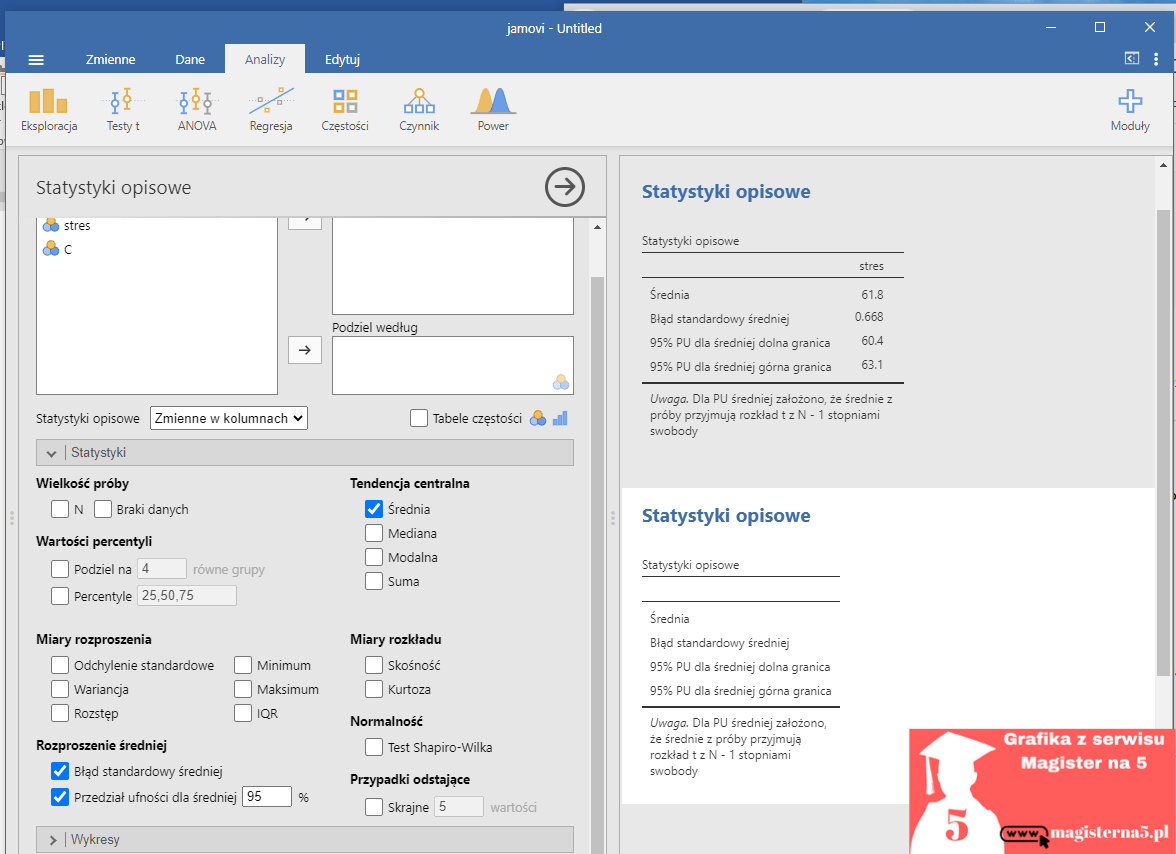The height and width of the screenshot is (854, 1176).
Task: Open Moduły plus icon
Action: click(x=1130, y=109)
